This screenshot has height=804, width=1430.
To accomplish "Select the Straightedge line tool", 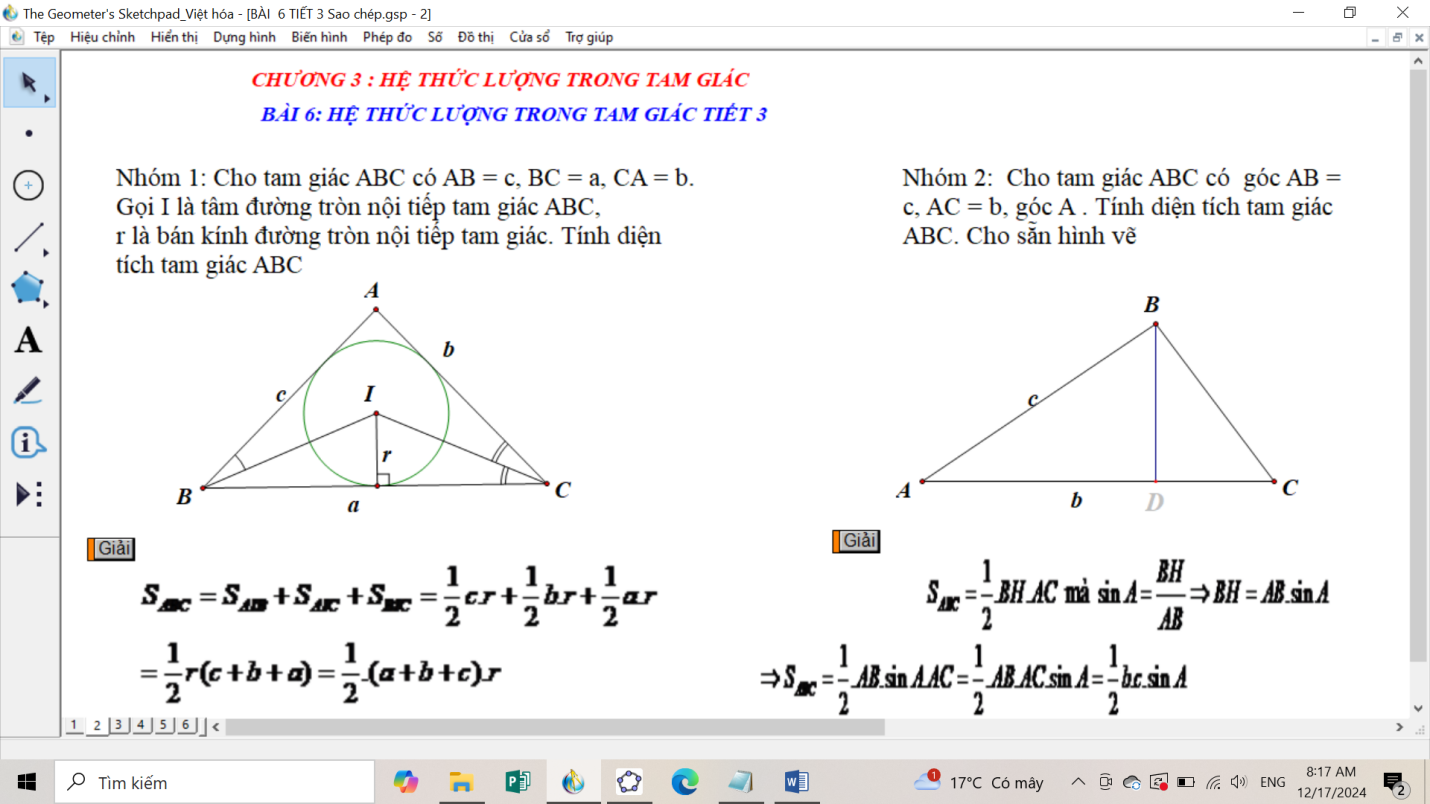I will pos(28,238).
